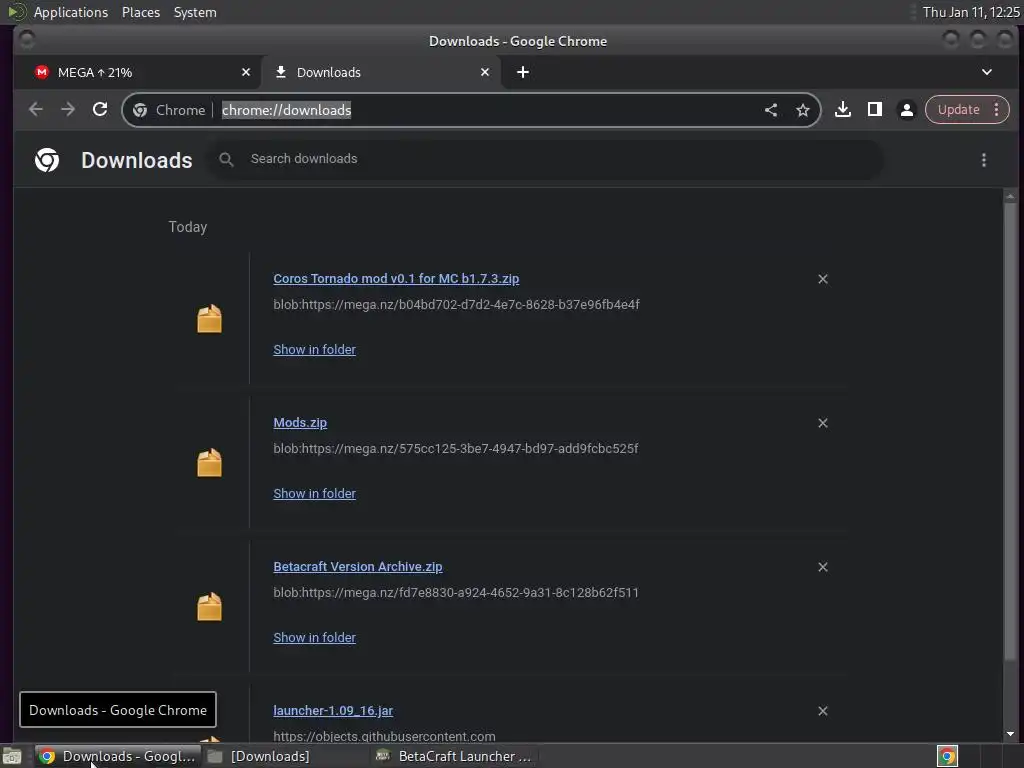The width and height of the screenshot is (1024, 768).
Task: Click the Chrome tray icon in bottom panel
Action: pyautogui.click(x=948, y=756)
